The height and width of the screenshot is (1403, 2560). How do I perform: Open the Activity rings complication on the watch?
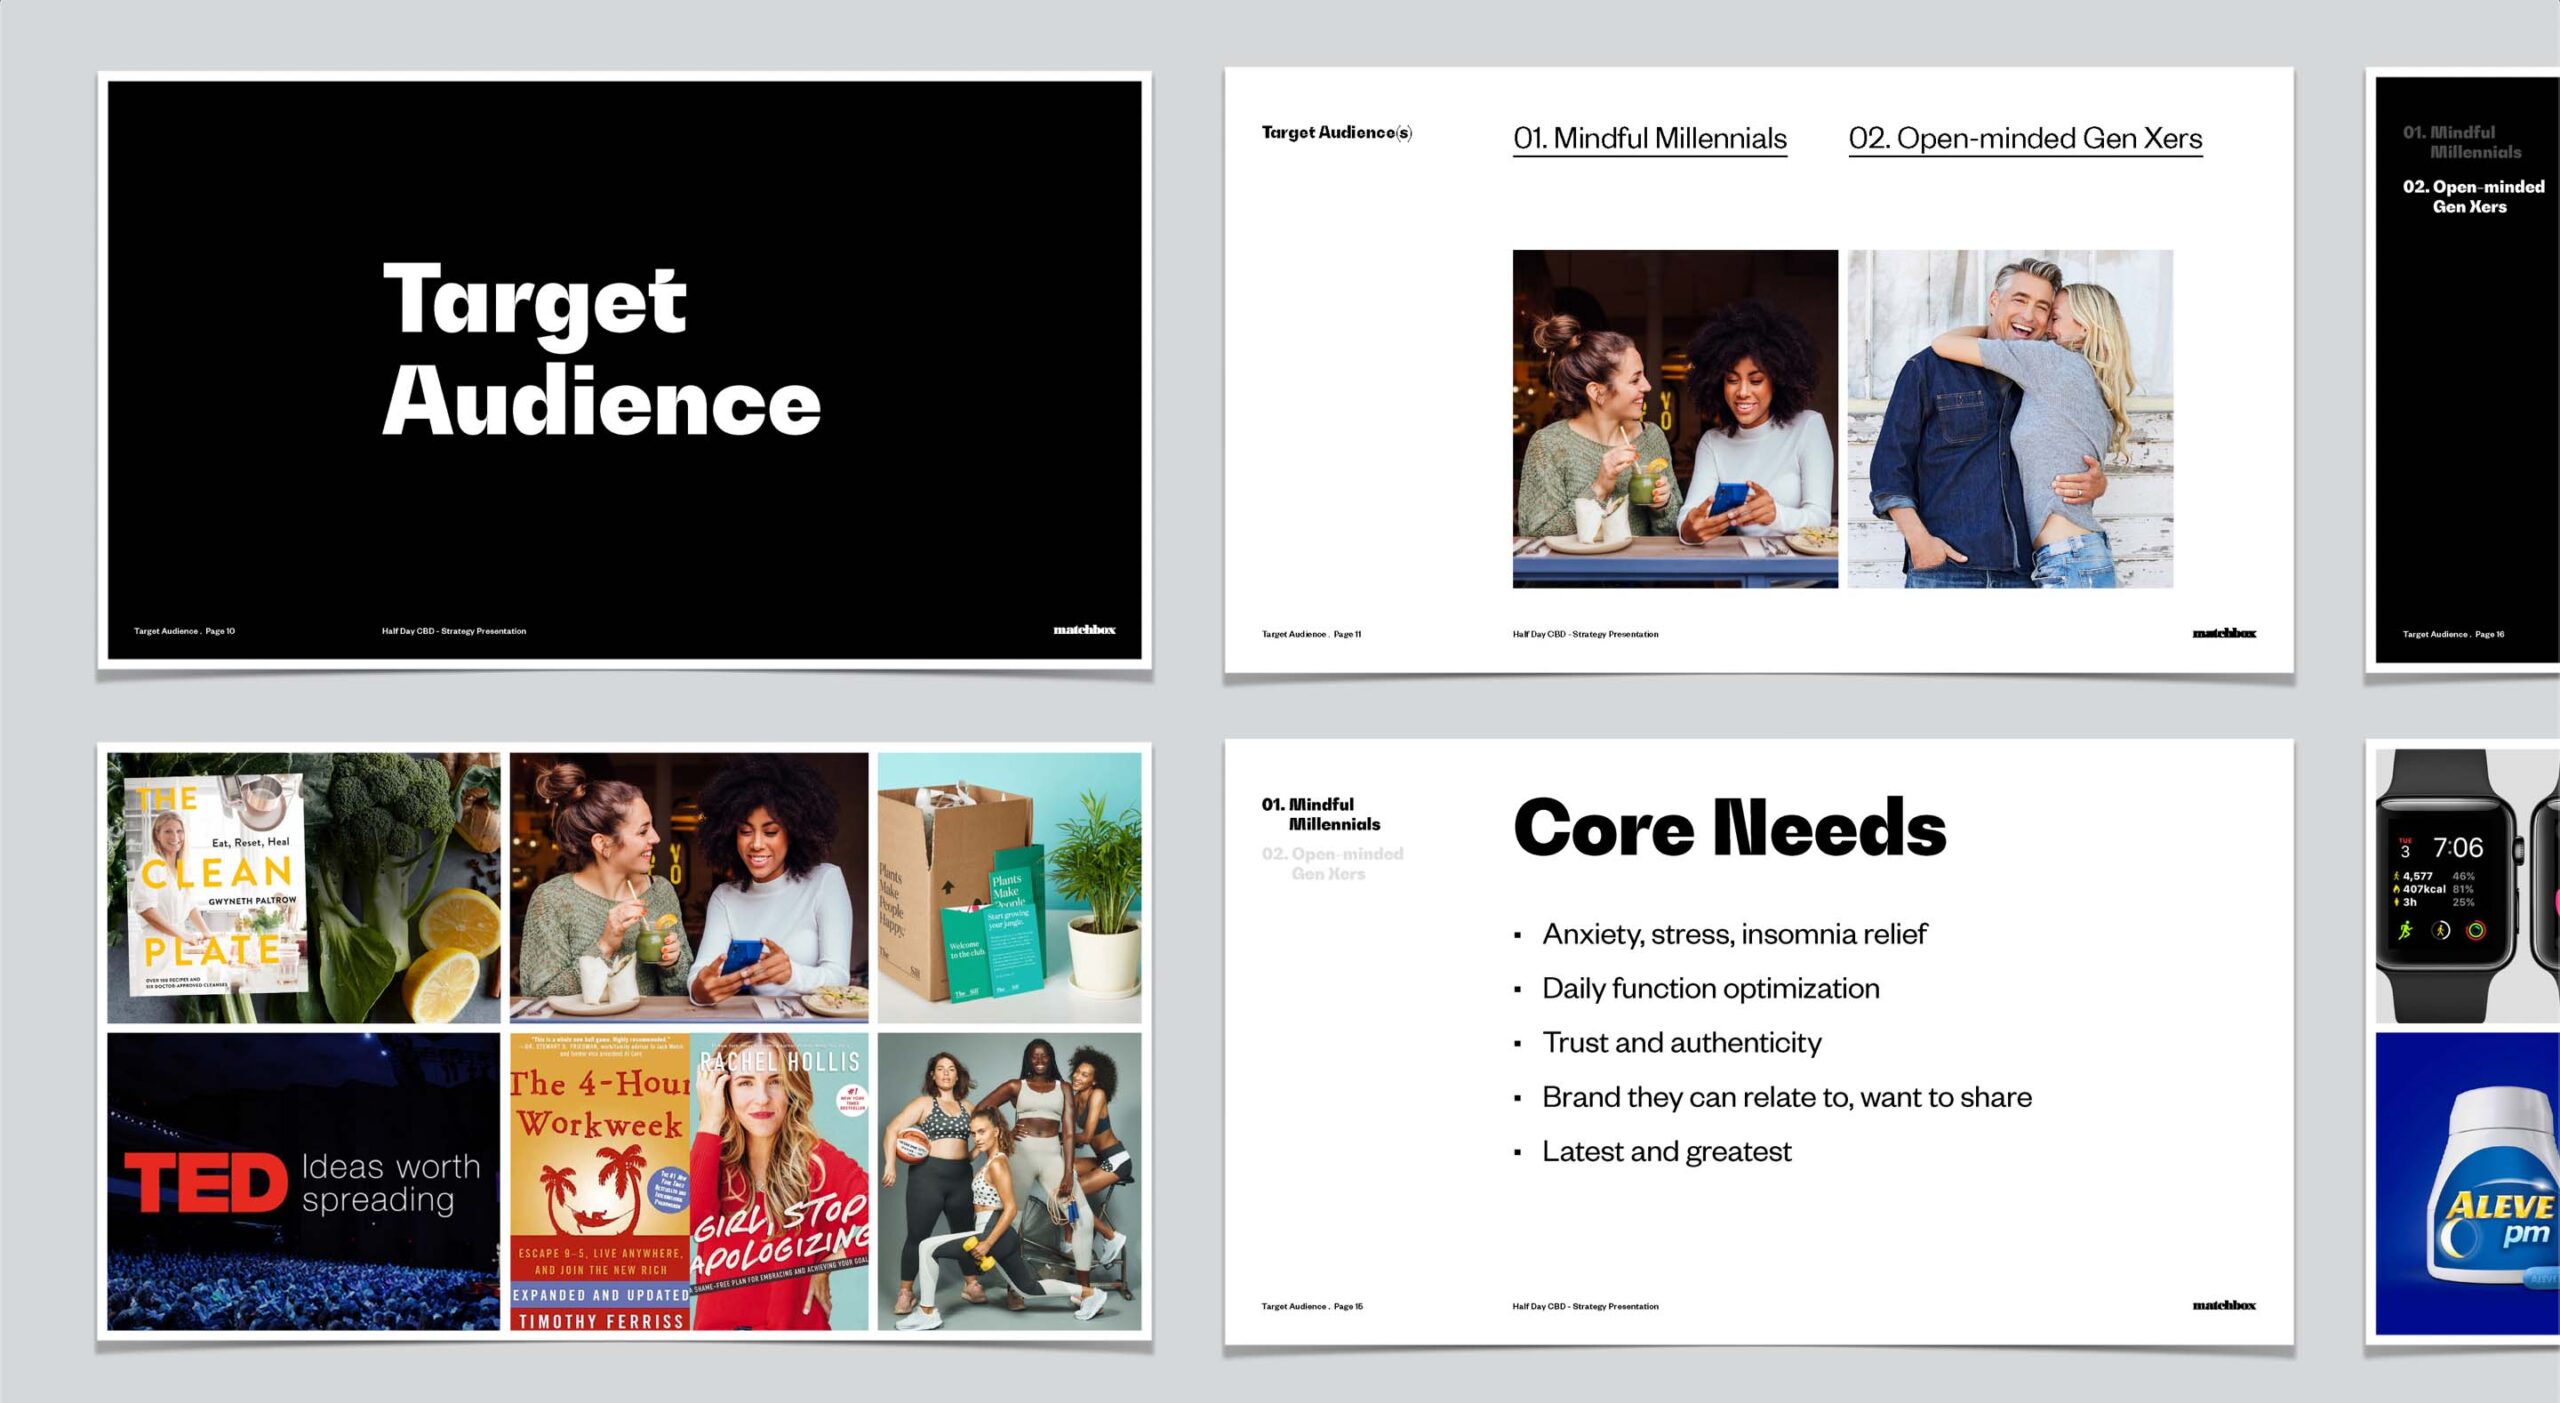point(2478,931)
